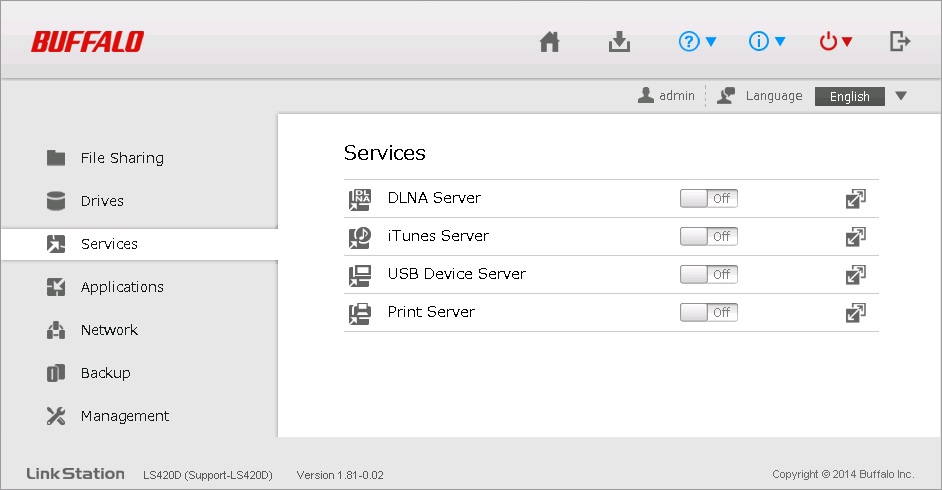Screen dimensions: 942x490
Task: Toggle the DLNA Server switch on
Action: coord(709,199)
